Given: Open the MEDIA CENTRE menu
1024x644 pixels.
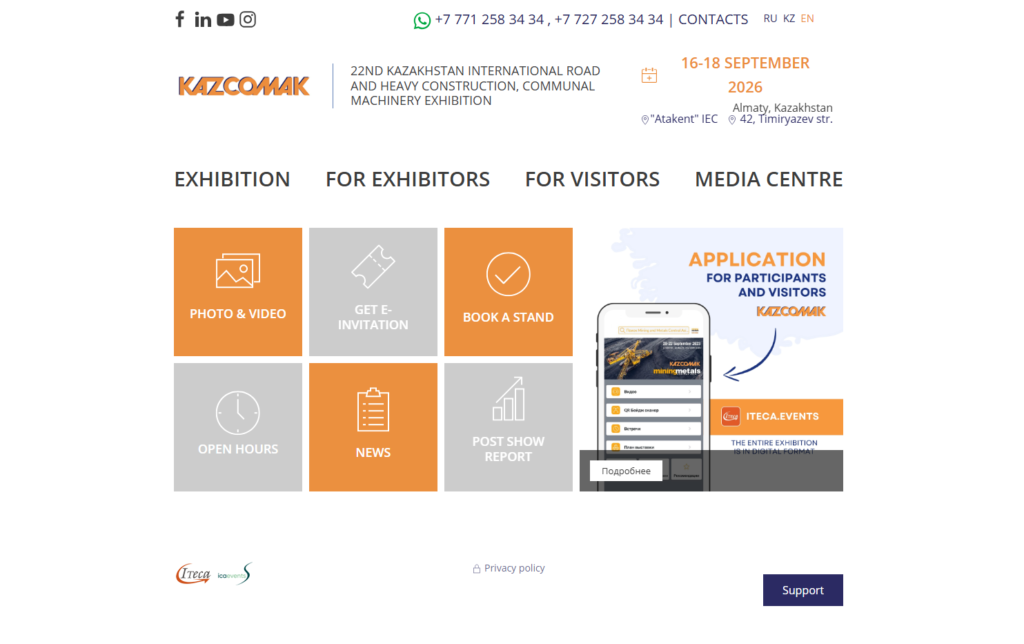Looking at the screenshot, I should [768, 180].
